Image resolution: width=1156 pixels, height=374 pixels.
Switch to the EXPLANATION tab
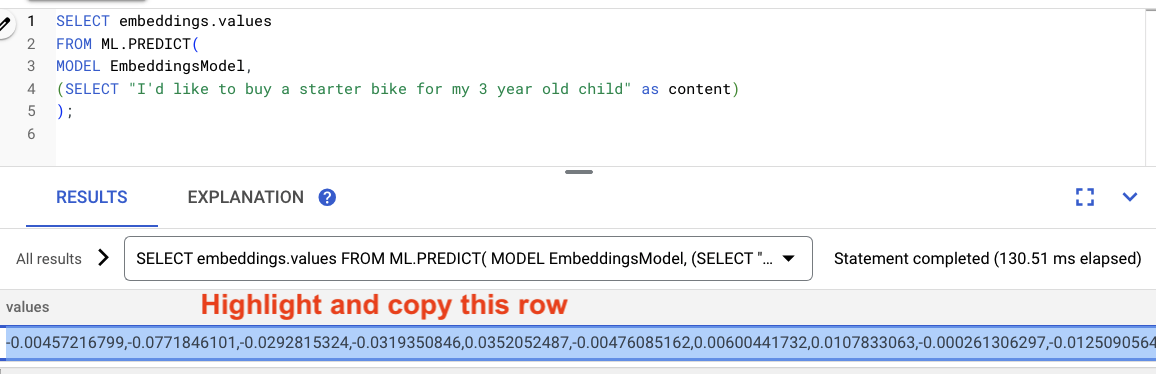246,198
